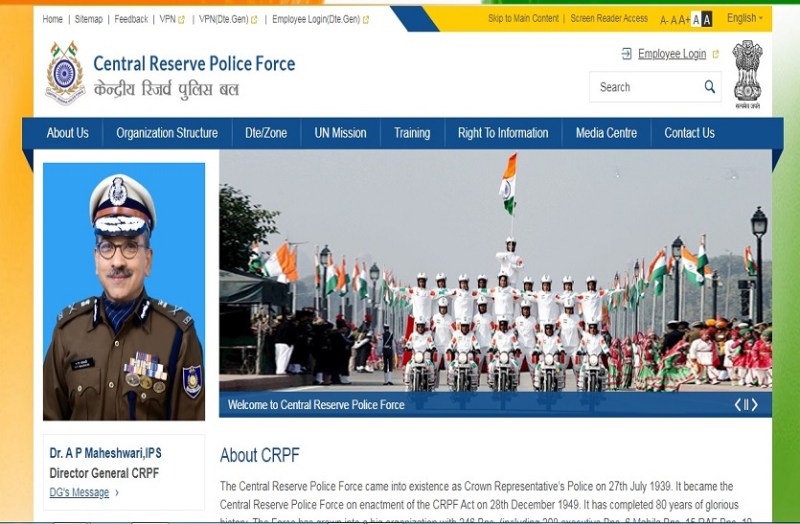Viewport: 800px width, 524px height.
Task: Click external icon next to header Employee Login
Action: coord(715,54)
